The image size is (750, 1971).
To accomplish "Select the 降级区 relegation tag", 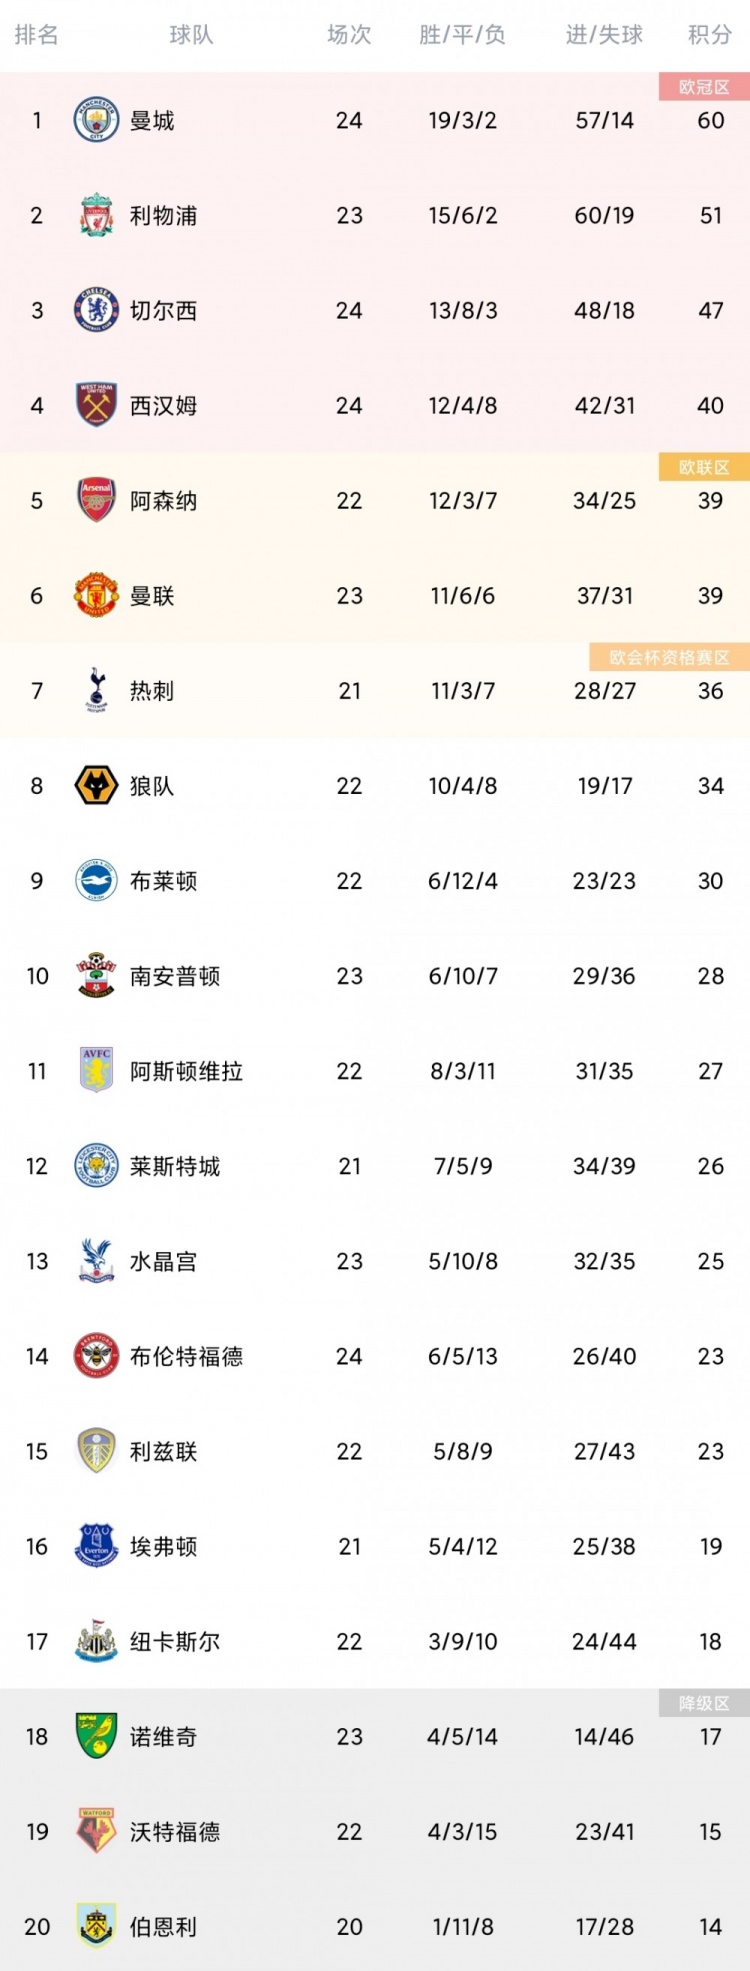I will pos(704,1703).
